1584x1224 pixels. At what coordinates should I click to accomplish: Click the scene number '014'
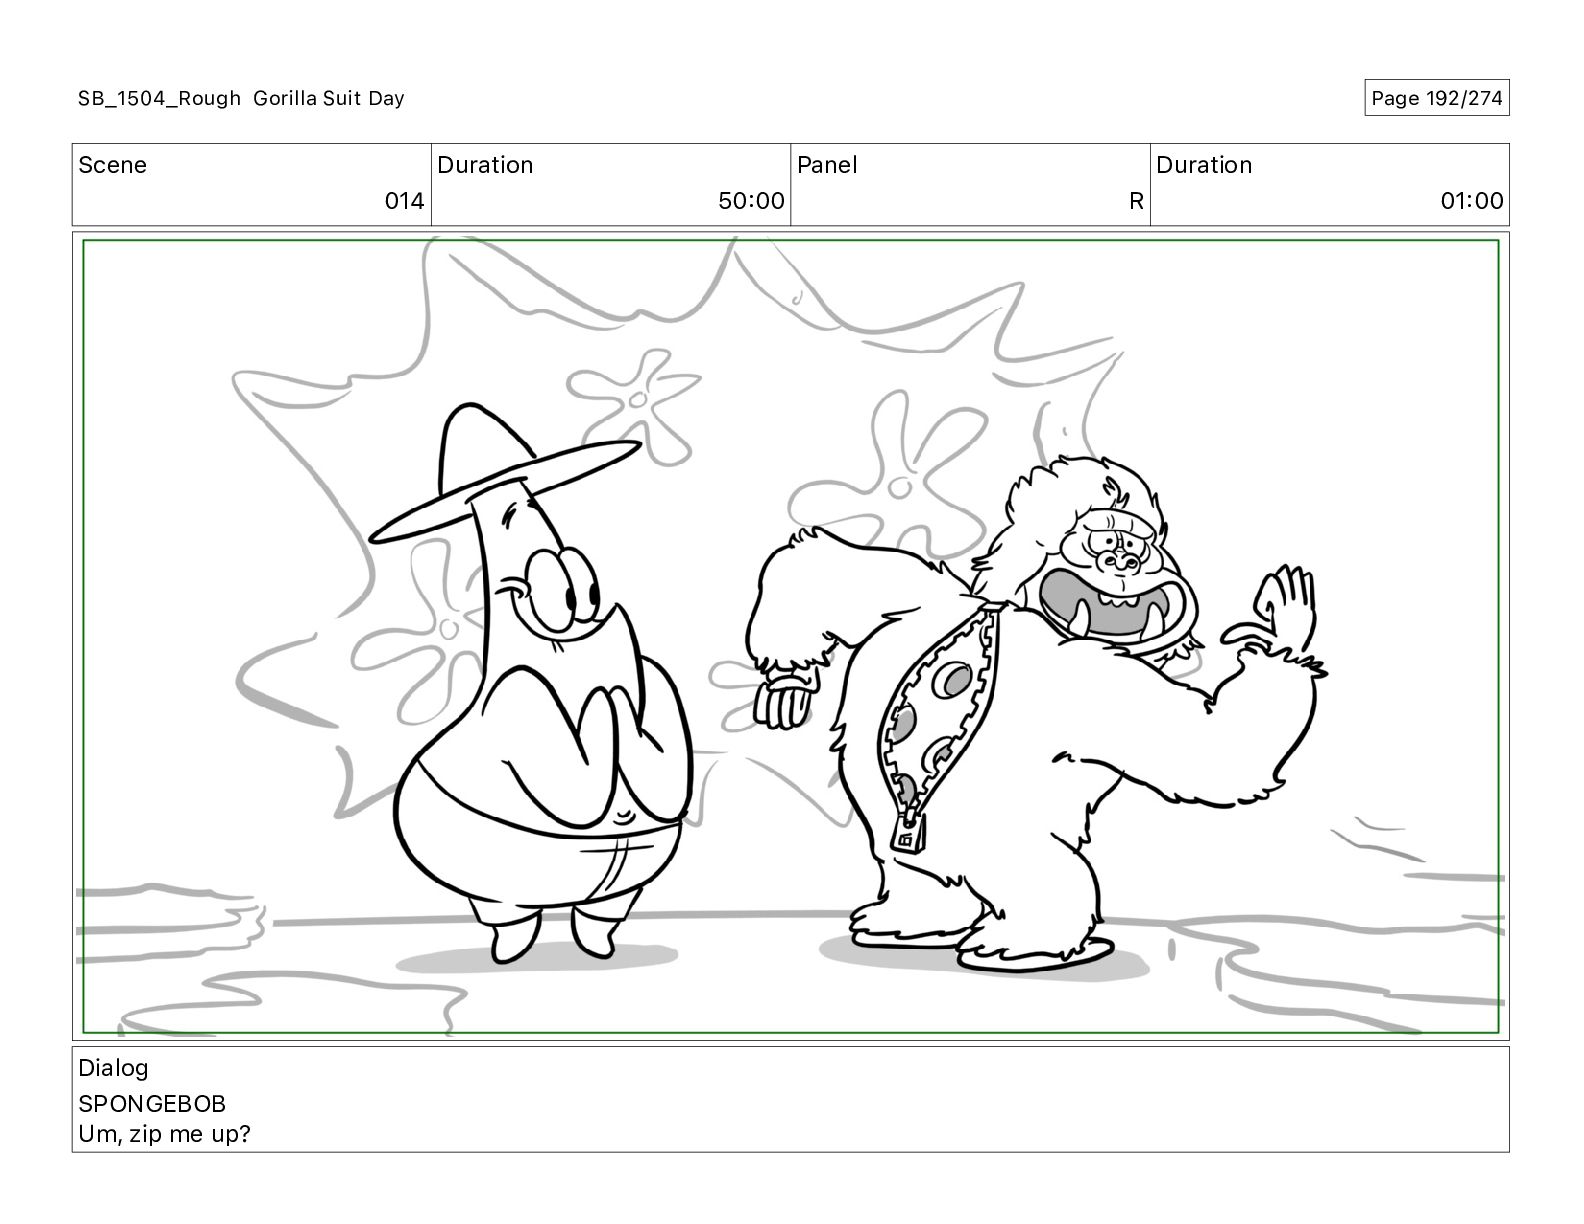tap(405, 201)
